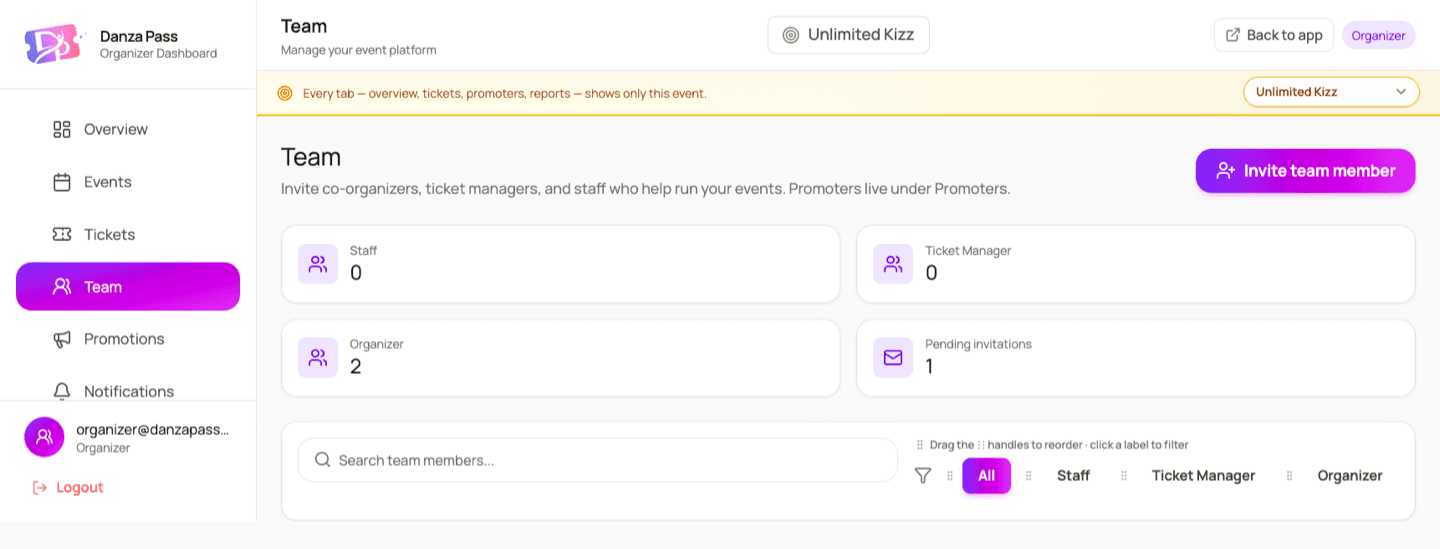Select the Team sidebar item

coord(128,287)
